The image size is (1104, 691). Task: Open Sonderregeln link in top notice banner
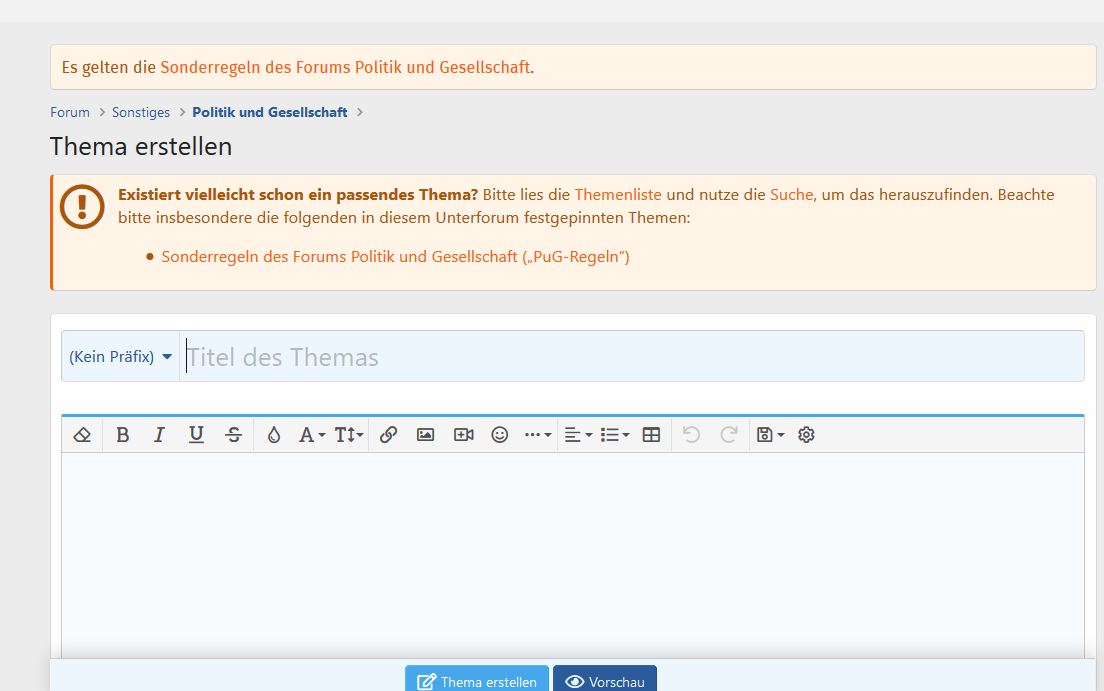[x=345, y=67]
